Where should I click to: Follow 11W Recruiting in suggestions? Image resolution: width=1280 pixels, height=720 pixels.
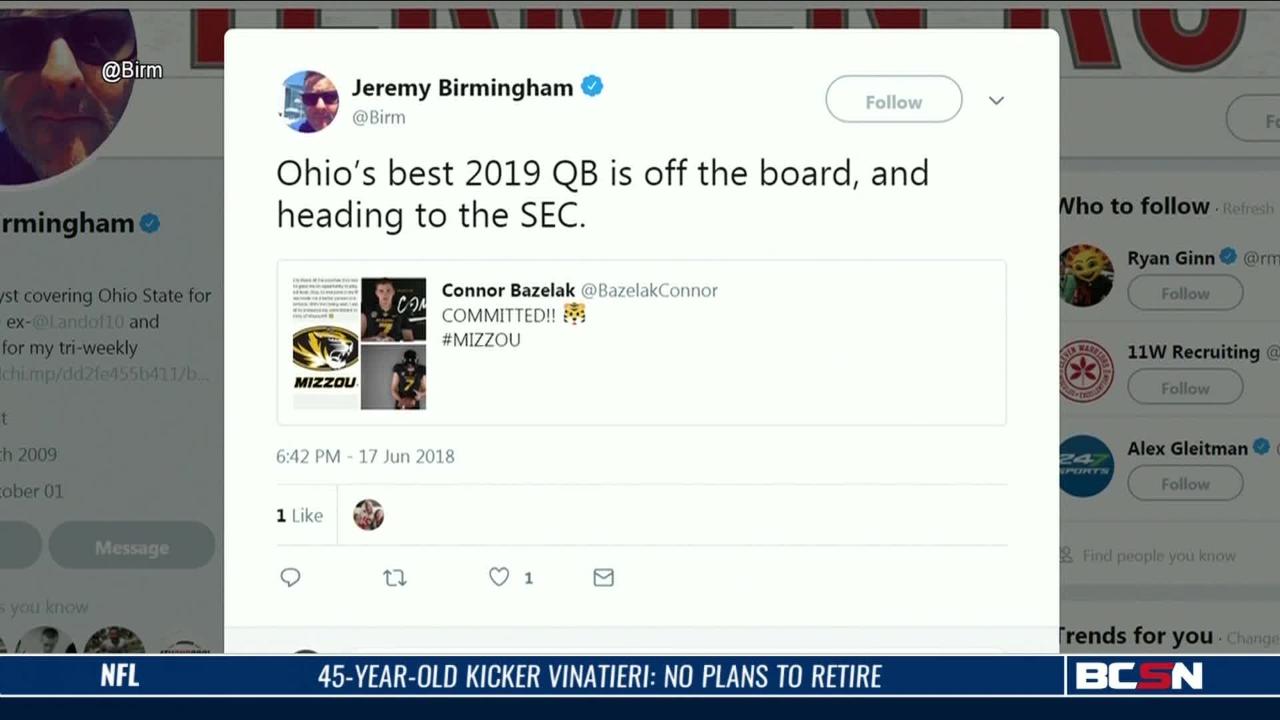click(1185, 388)
